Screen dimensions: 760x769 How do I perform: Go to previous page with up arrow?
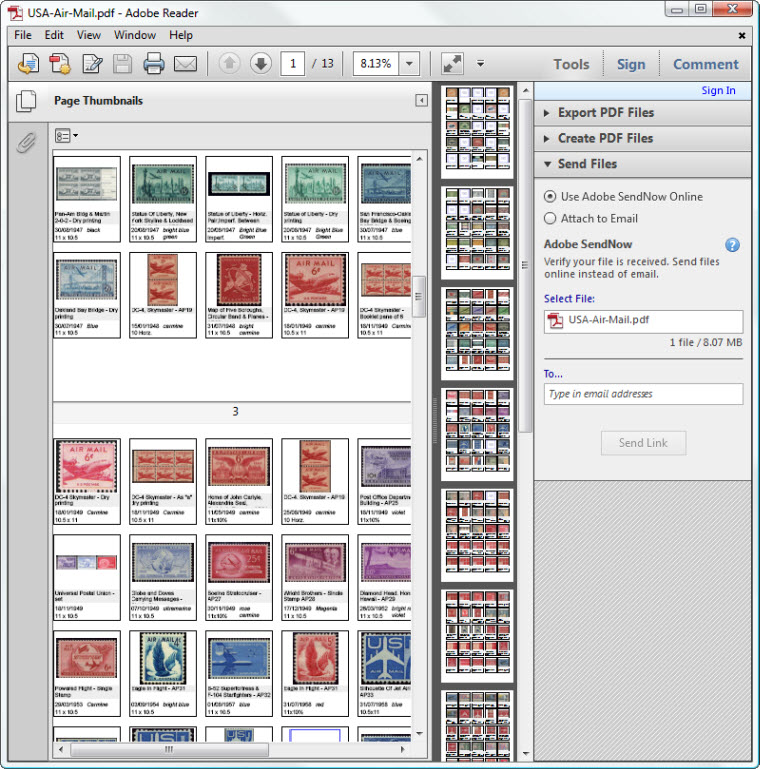click(x=229, y=63)
